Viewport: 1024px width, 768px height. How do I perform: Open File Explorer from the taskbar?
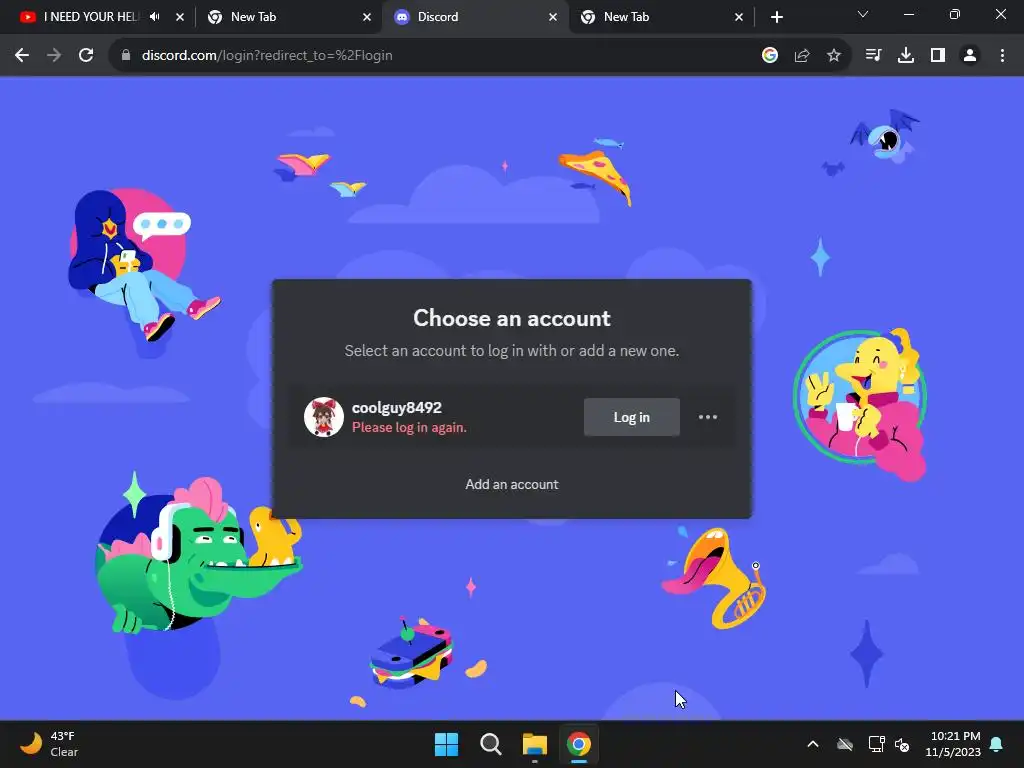[534, 744]
